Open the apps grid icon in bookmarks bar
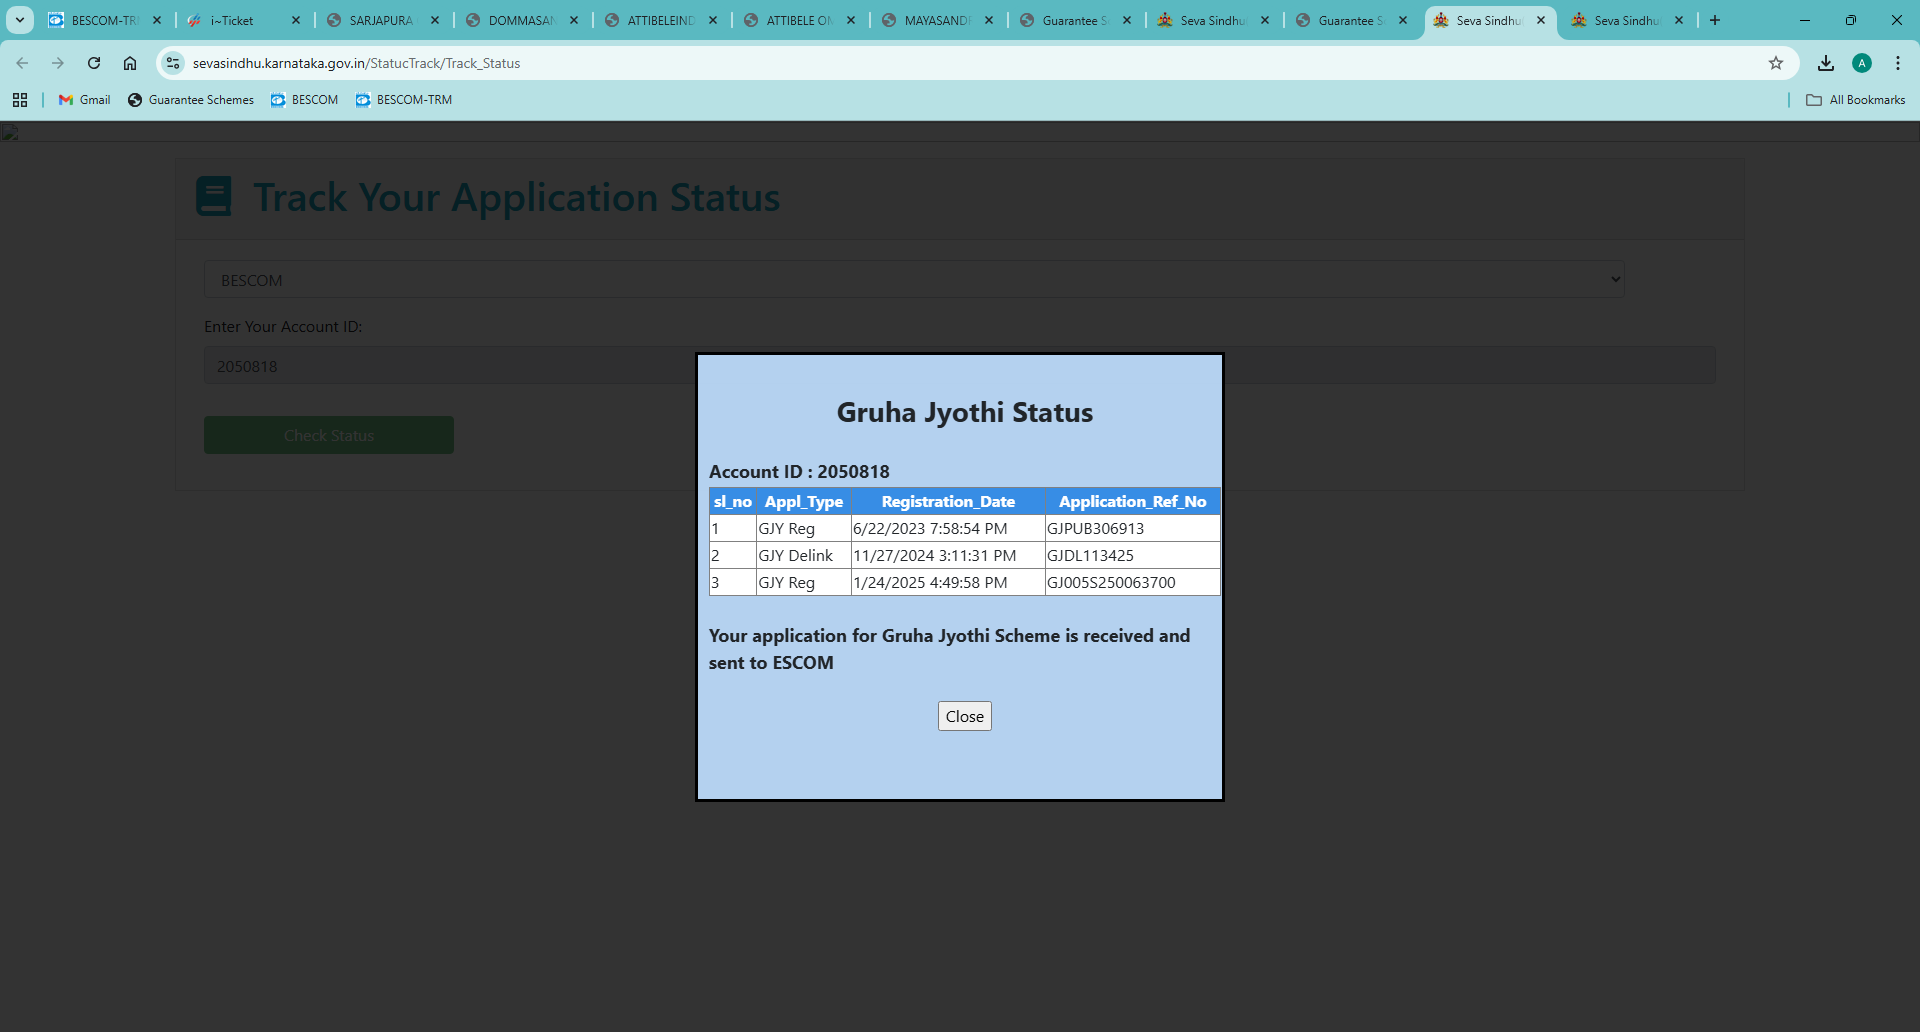Image resolution: width=1920 pixels, height=1032 pixels. [x=20, y=100]
